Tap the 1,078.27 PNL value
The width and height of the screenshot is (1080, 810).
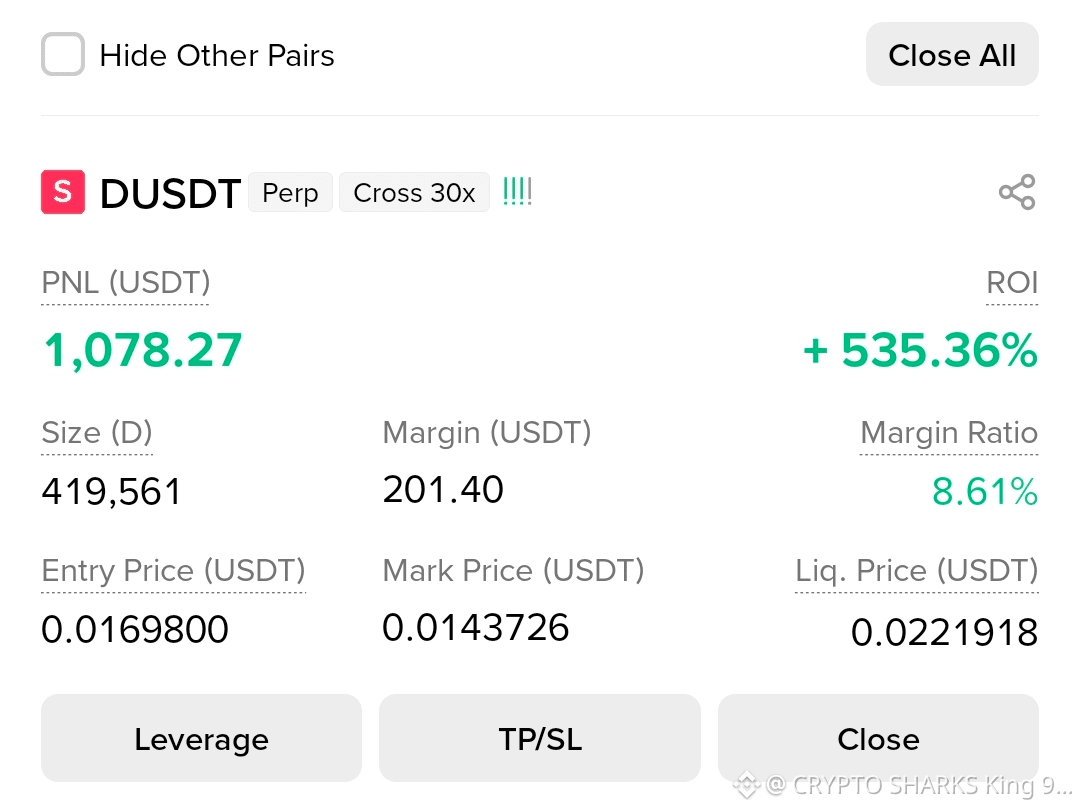[143, 350]
